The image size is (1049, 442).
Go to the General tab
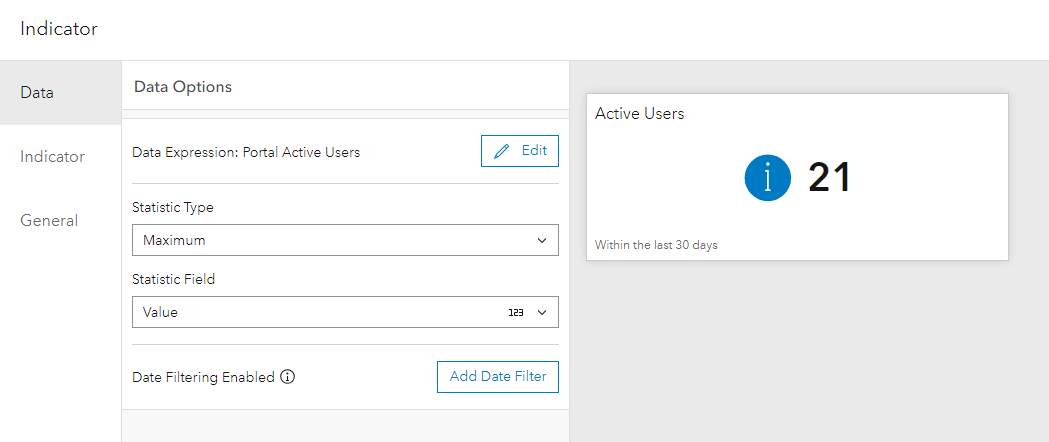click(x=49, y=221)
